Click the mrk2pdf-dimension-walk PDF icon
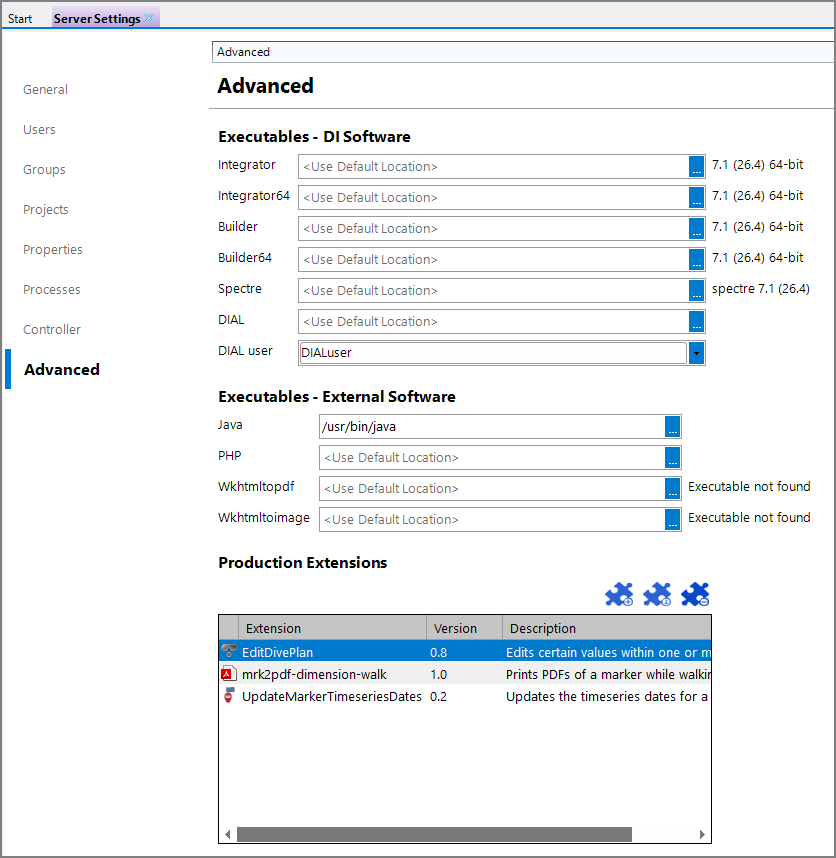Screen dimensions: 836x858 pyautogui.click(x=228, y=674)
